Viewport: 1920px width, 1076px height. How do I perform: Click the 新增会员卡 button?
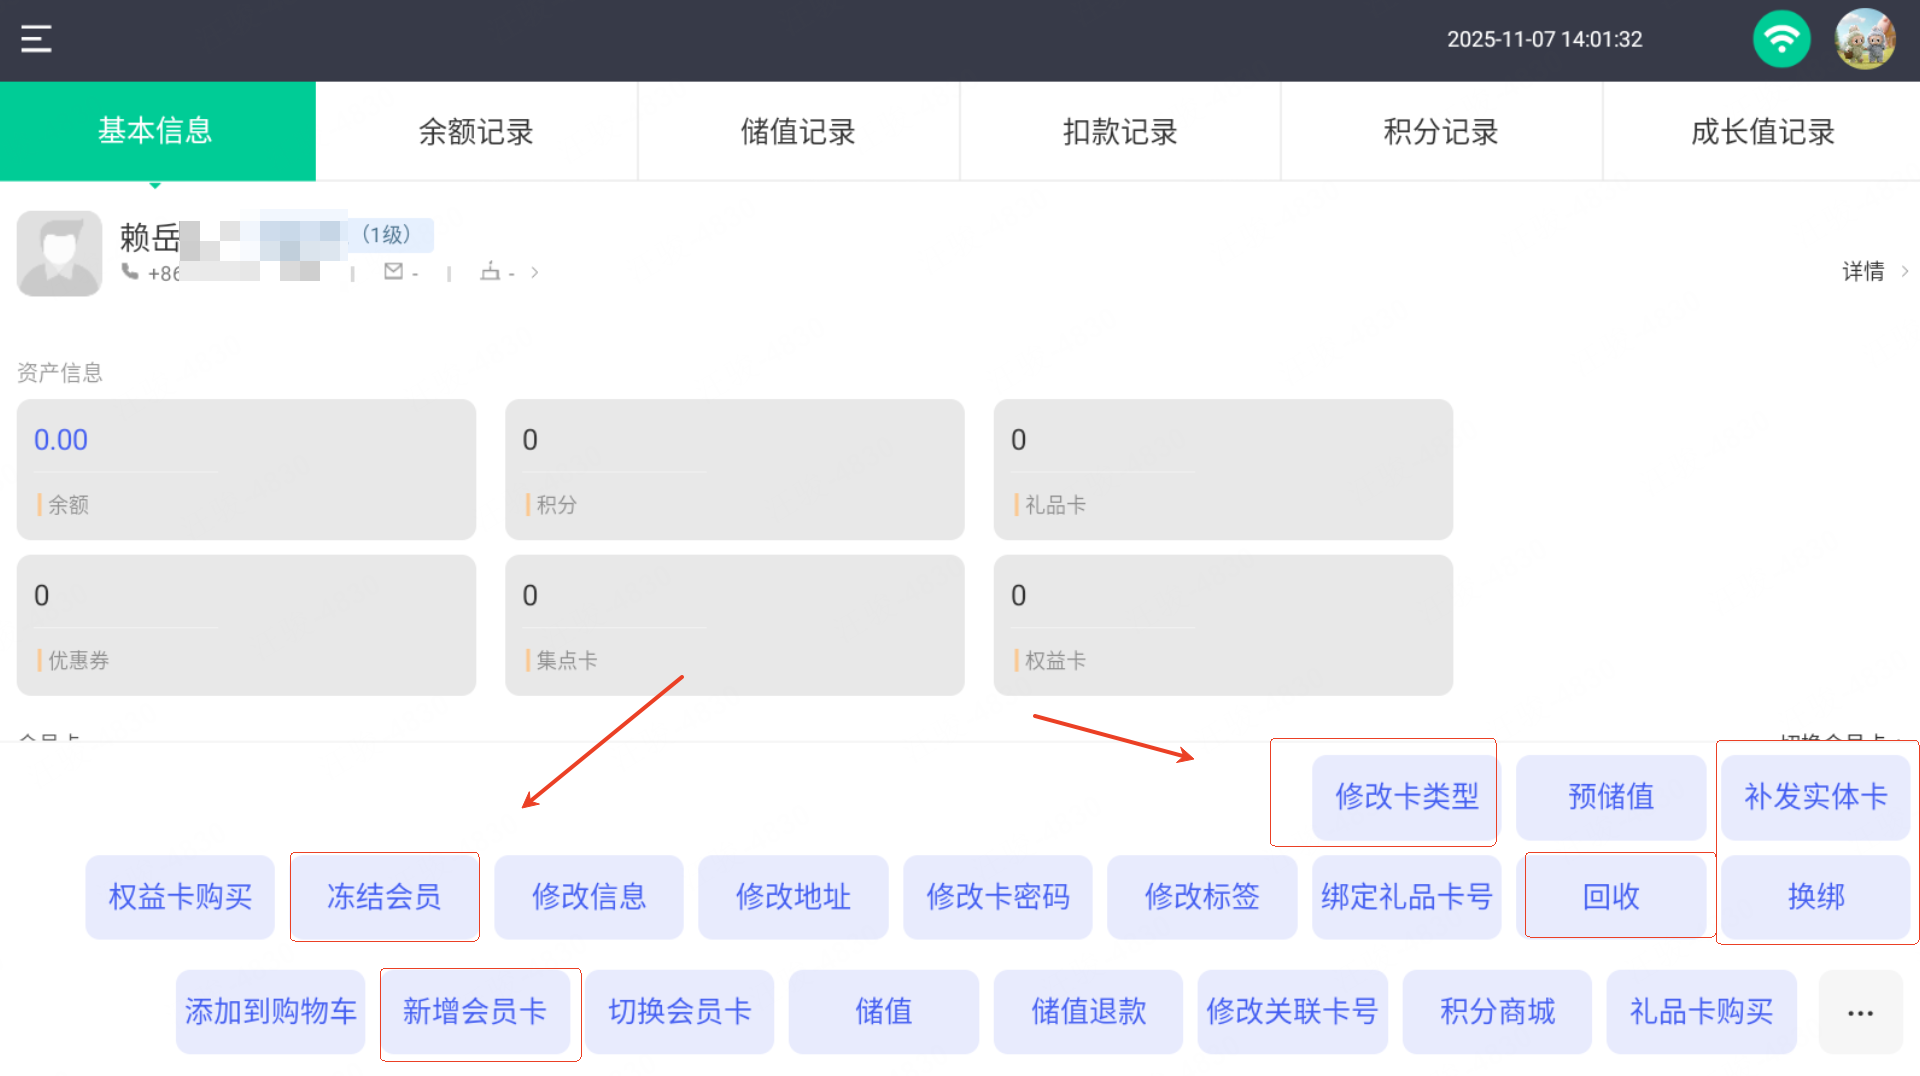tap(475, 1011)
